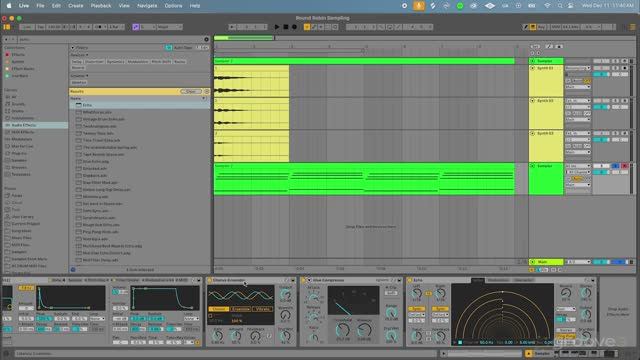The image size is (640, 360).
Task: Toggle the Glue Compressor device activator
Action: click(303, 280)
